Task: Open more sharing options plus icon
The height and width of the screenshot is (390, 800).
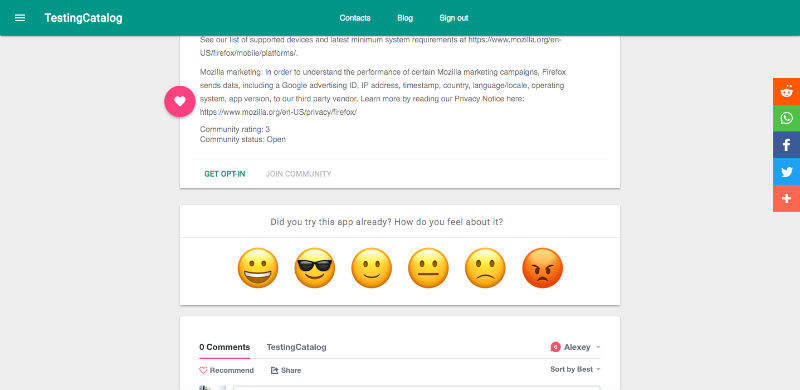Action: (786, 199)
